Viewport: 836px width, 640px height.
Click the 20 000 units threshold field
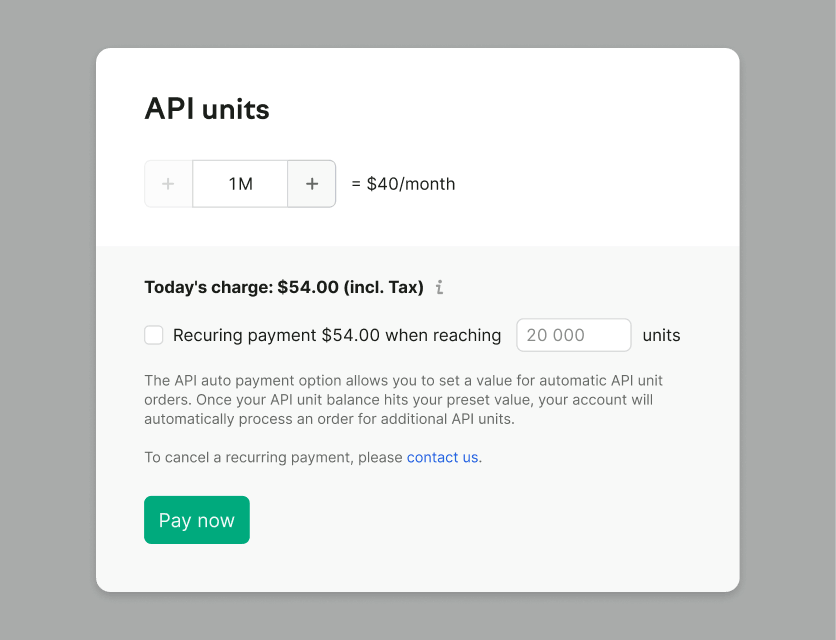(x=574, y=335)
